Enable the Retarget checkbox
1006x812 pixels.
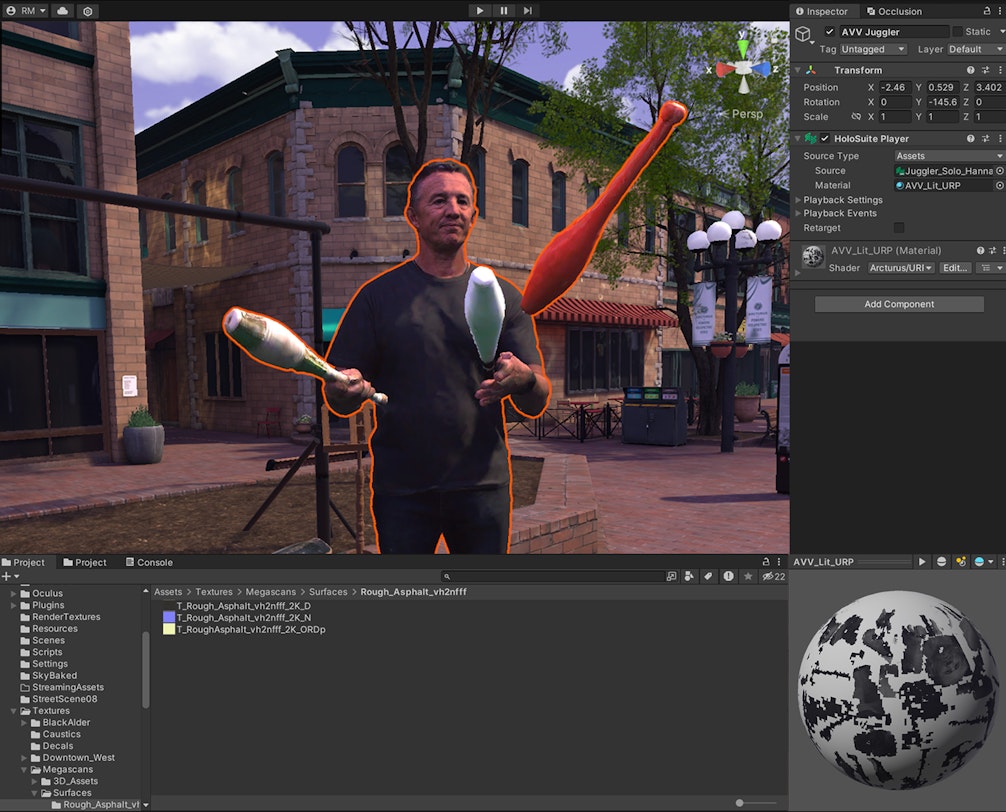pos(897,227)
